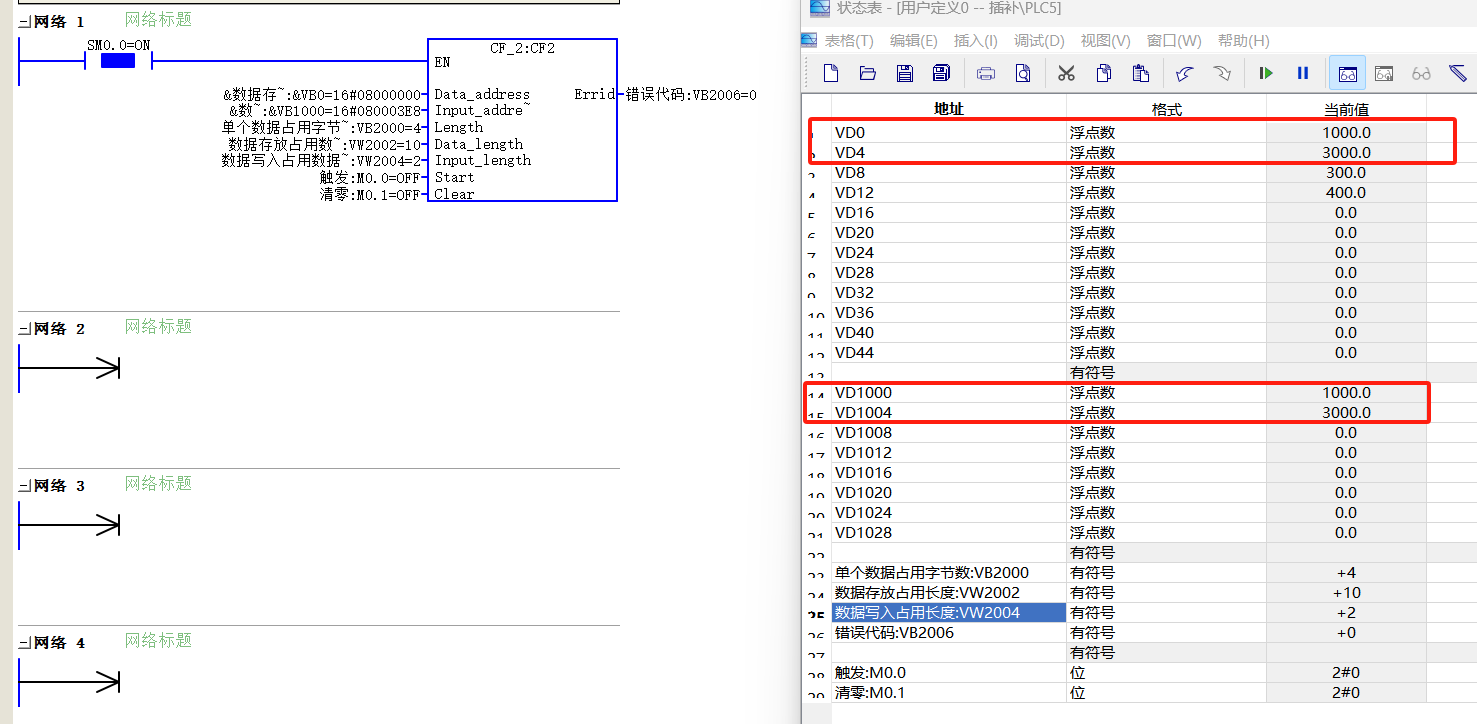Click the Copy icon in toolbar
Viewport: 1477px width, 724px height.
coord(1104,73)
